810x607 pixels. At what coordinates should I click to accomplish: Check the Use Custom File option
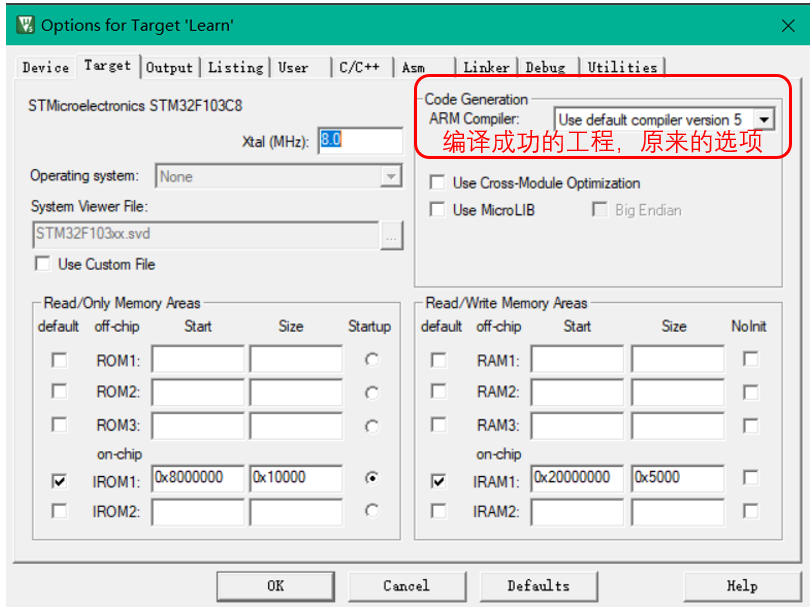pos(43,264)
